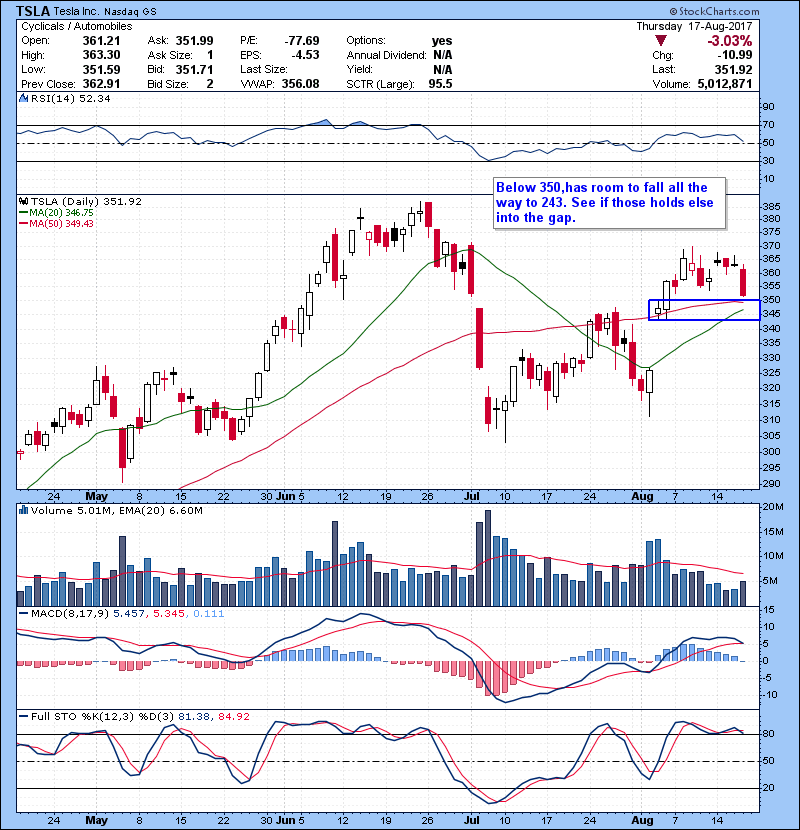Viewport: 800px width, 830px height.
Task: Click the 290 price axis label
Action: (771, 483)
